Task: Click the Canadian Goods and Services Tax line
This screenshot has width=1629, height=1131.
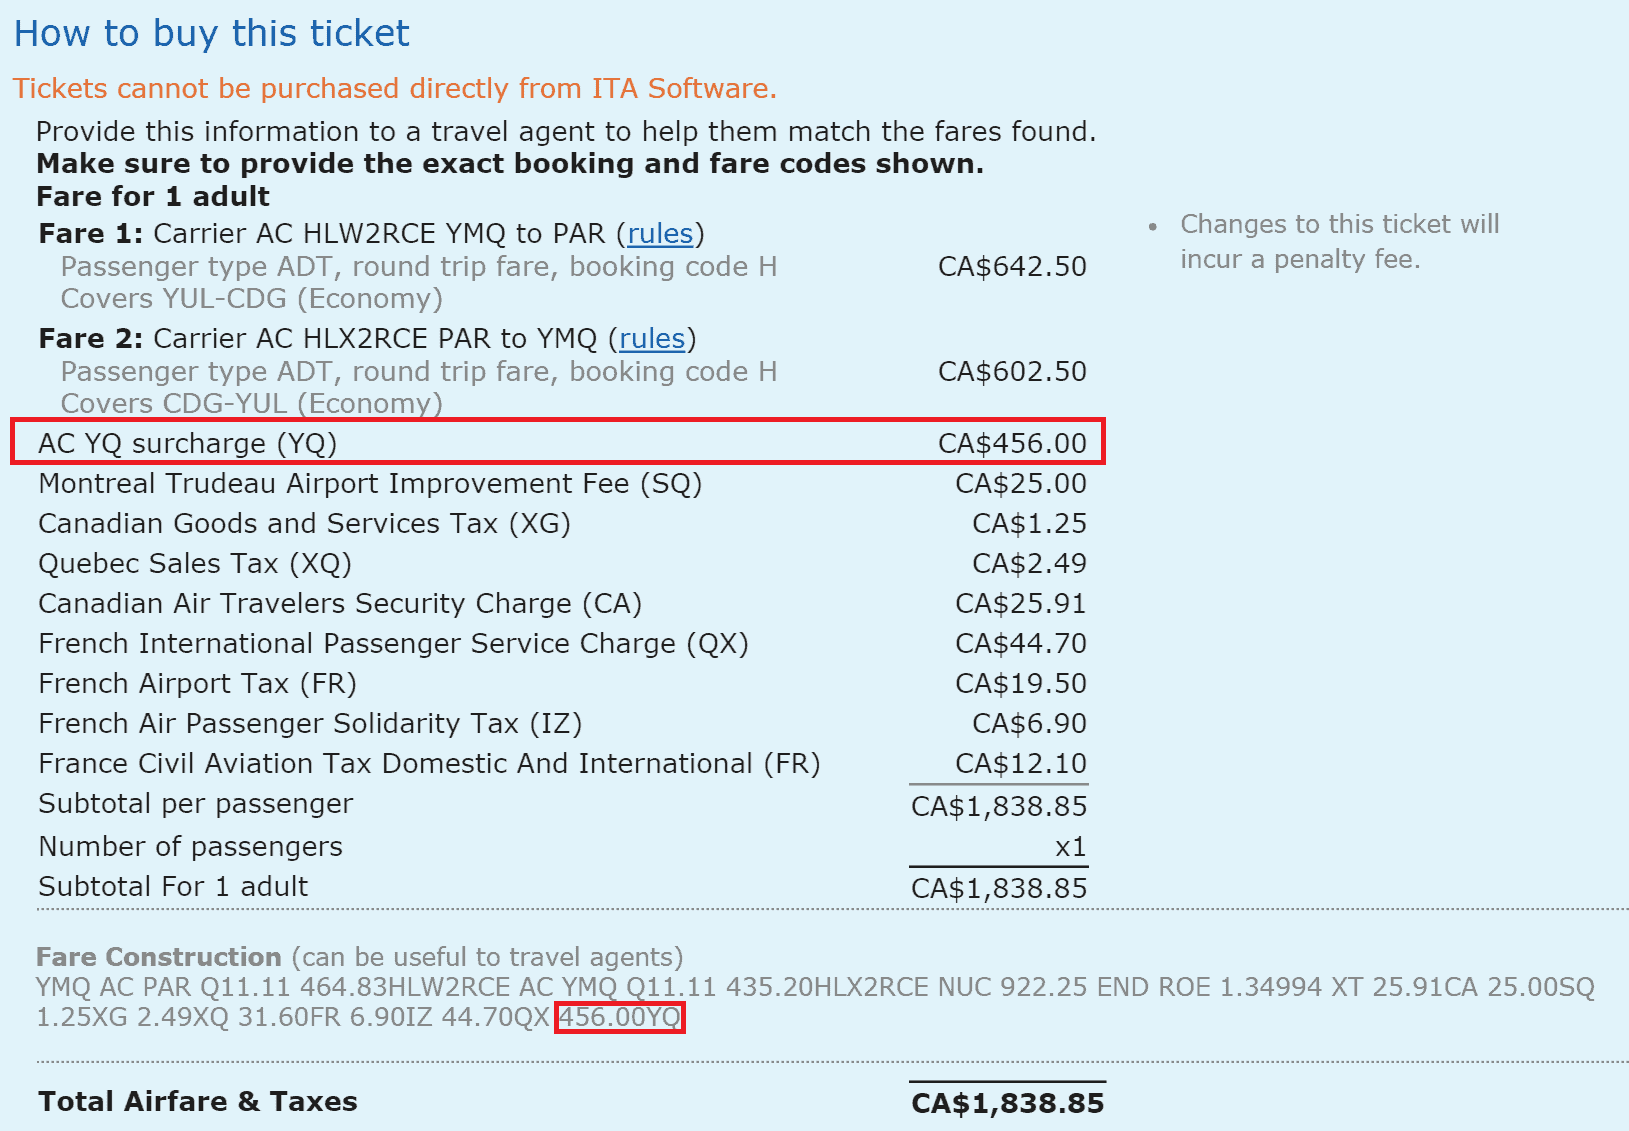Action: click(x=304, y=524)
